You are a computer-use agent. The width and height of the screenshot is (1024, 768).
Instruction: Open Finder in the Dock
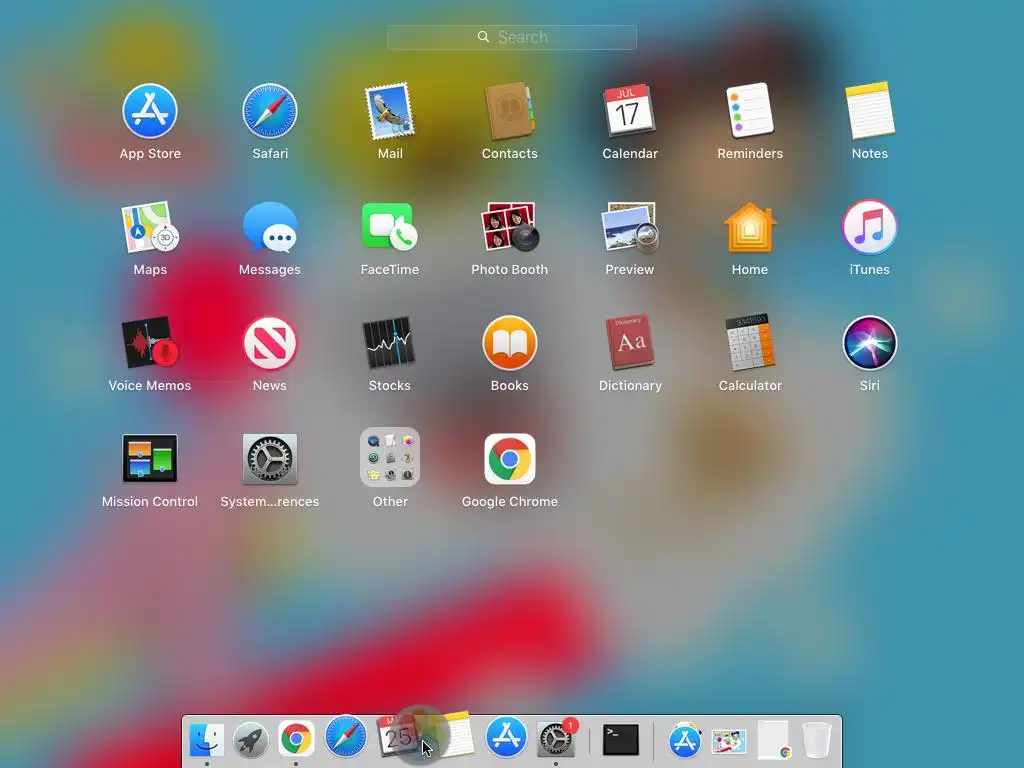pyautogui.click(x=206, y=740)
